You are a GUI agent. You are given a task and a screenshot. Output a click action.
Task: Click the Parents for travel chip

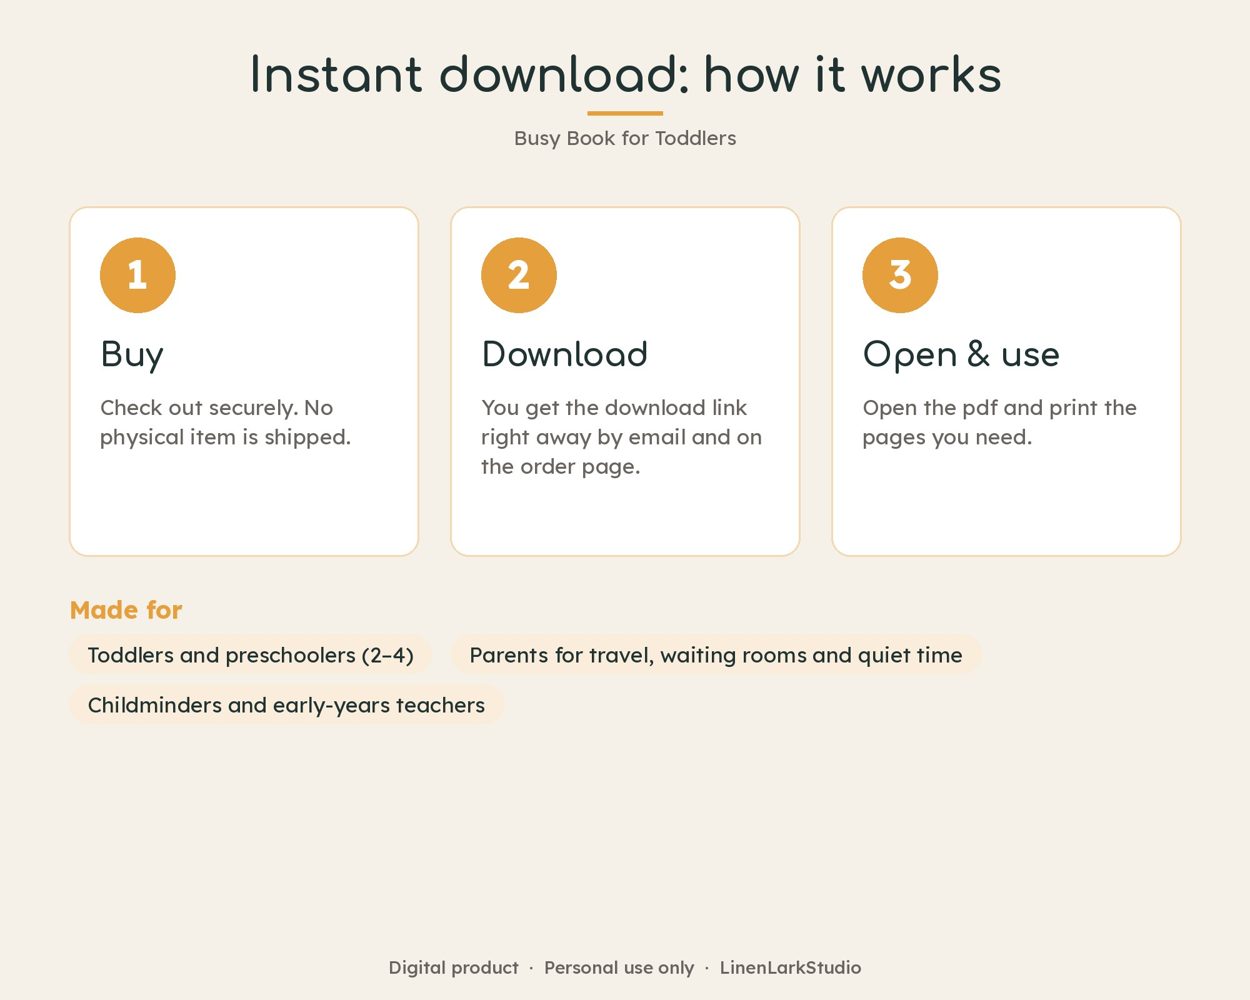(x=716, y=655)
